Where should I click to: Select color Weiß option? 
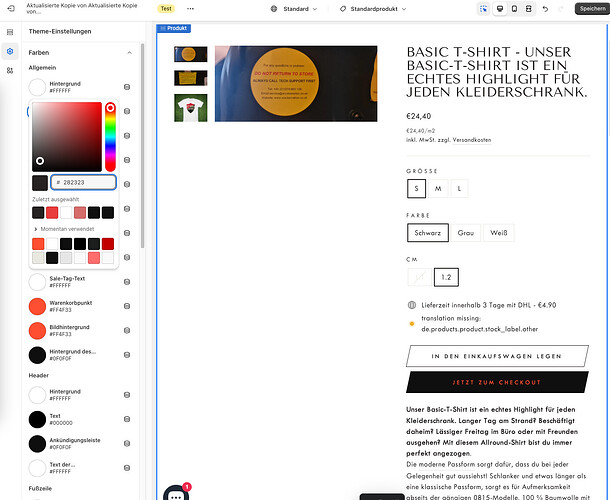(x=499, y=233)
